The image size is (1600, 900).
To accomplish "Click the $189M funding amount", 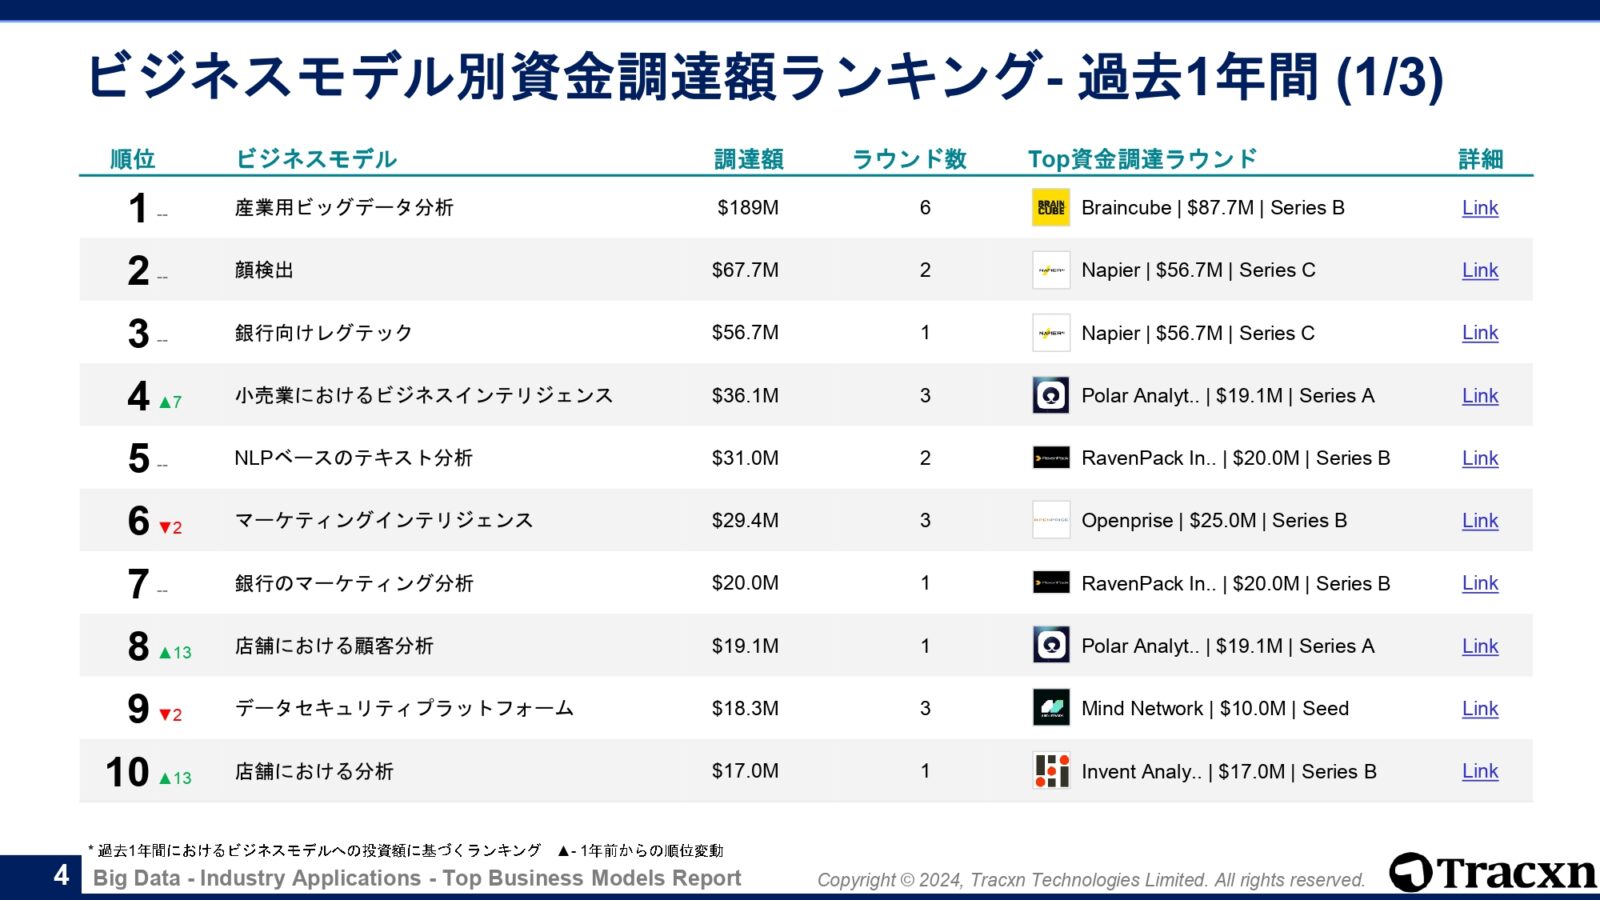I will pos(748,208).
